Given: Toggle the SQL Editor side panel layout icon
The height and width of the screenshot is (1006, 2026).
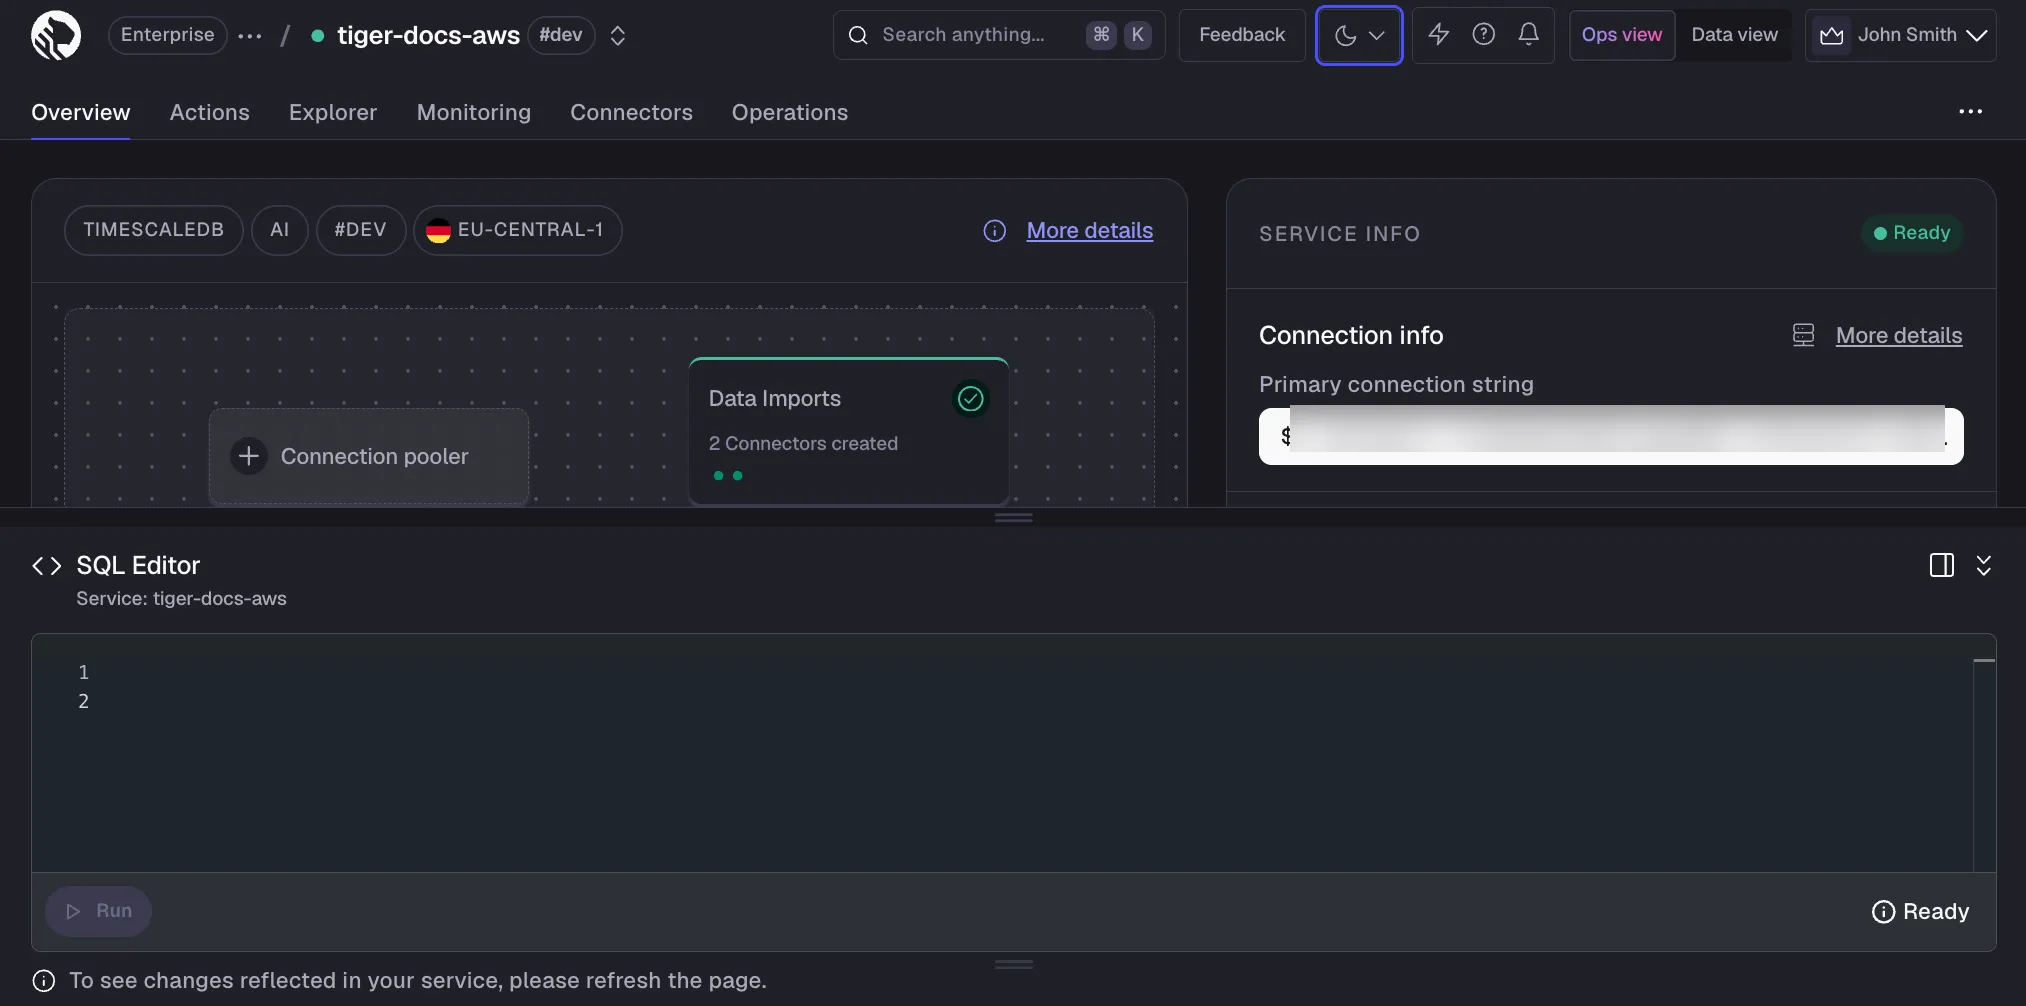Looking at the screenshot, I should coord(1942,565).
